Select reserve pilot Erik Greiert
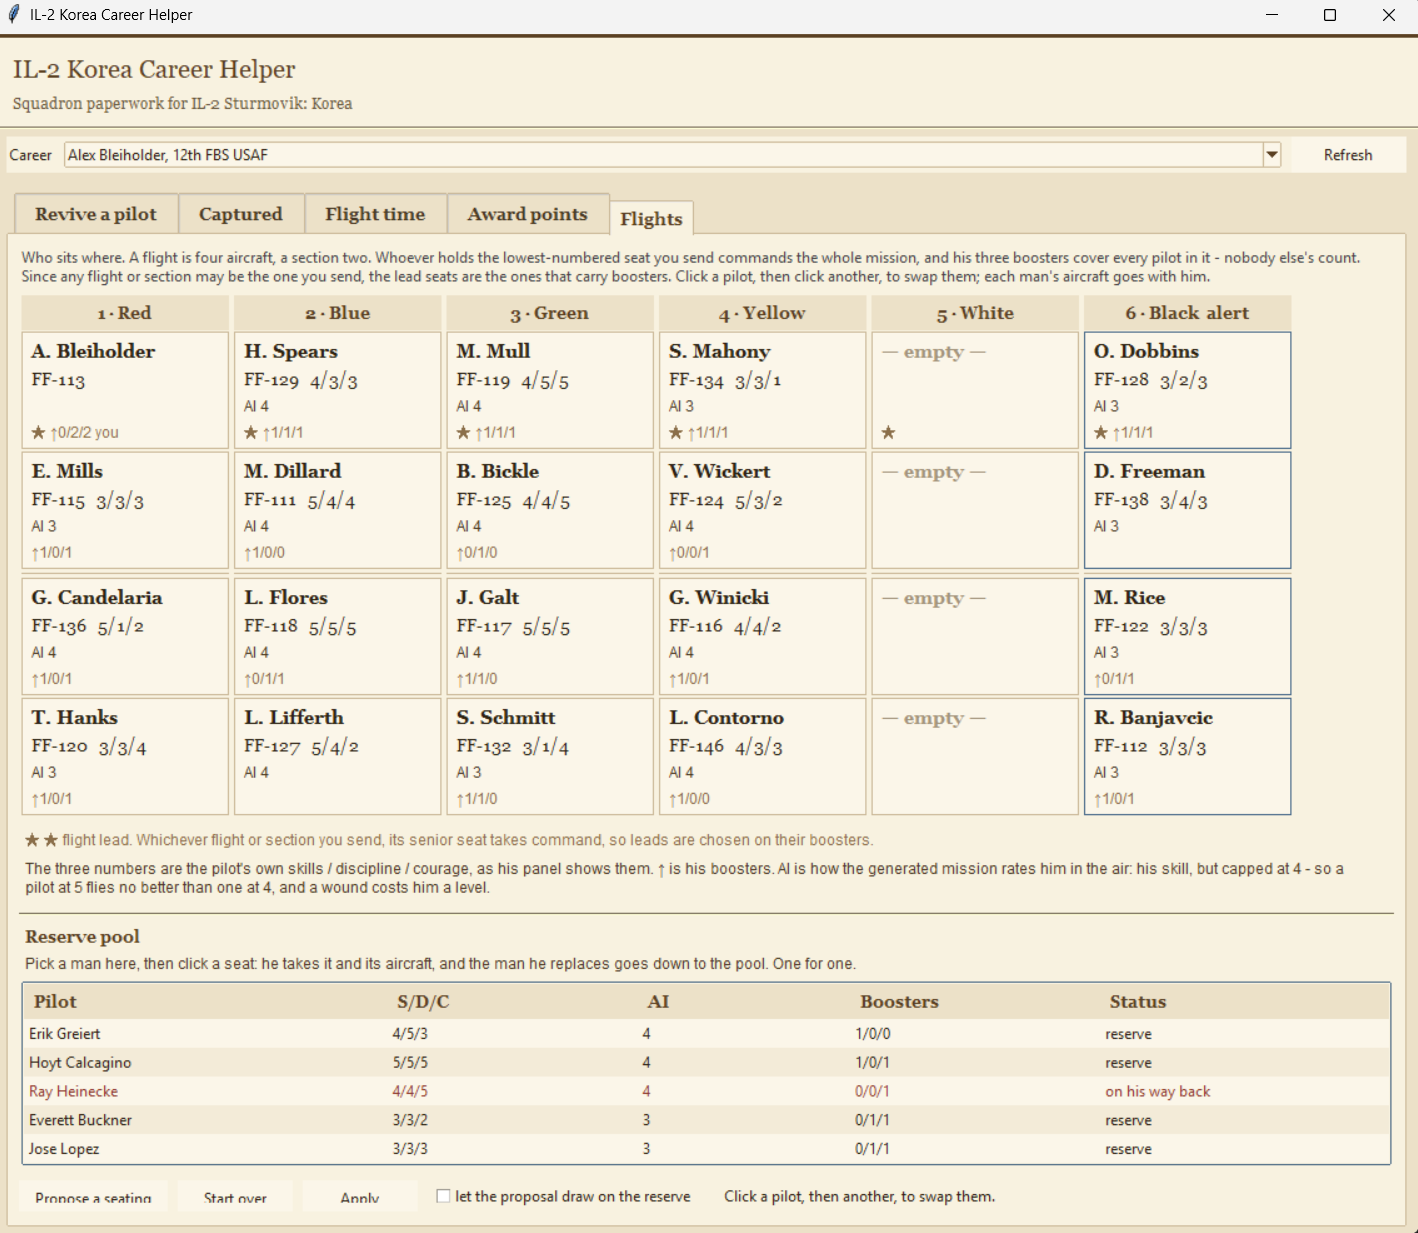 (706, 1034)
